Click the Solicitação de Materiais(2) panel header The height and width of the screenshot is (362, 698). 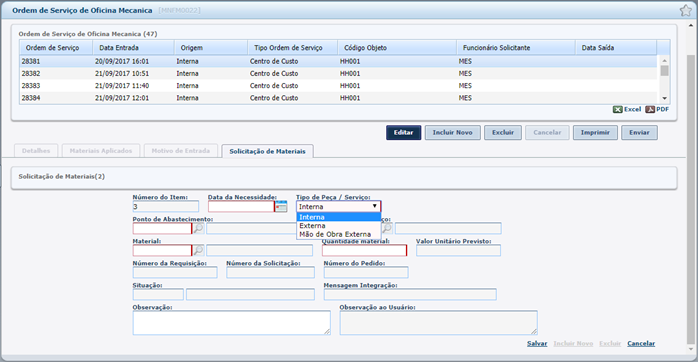pyautogui.click(x=344, y=177)
